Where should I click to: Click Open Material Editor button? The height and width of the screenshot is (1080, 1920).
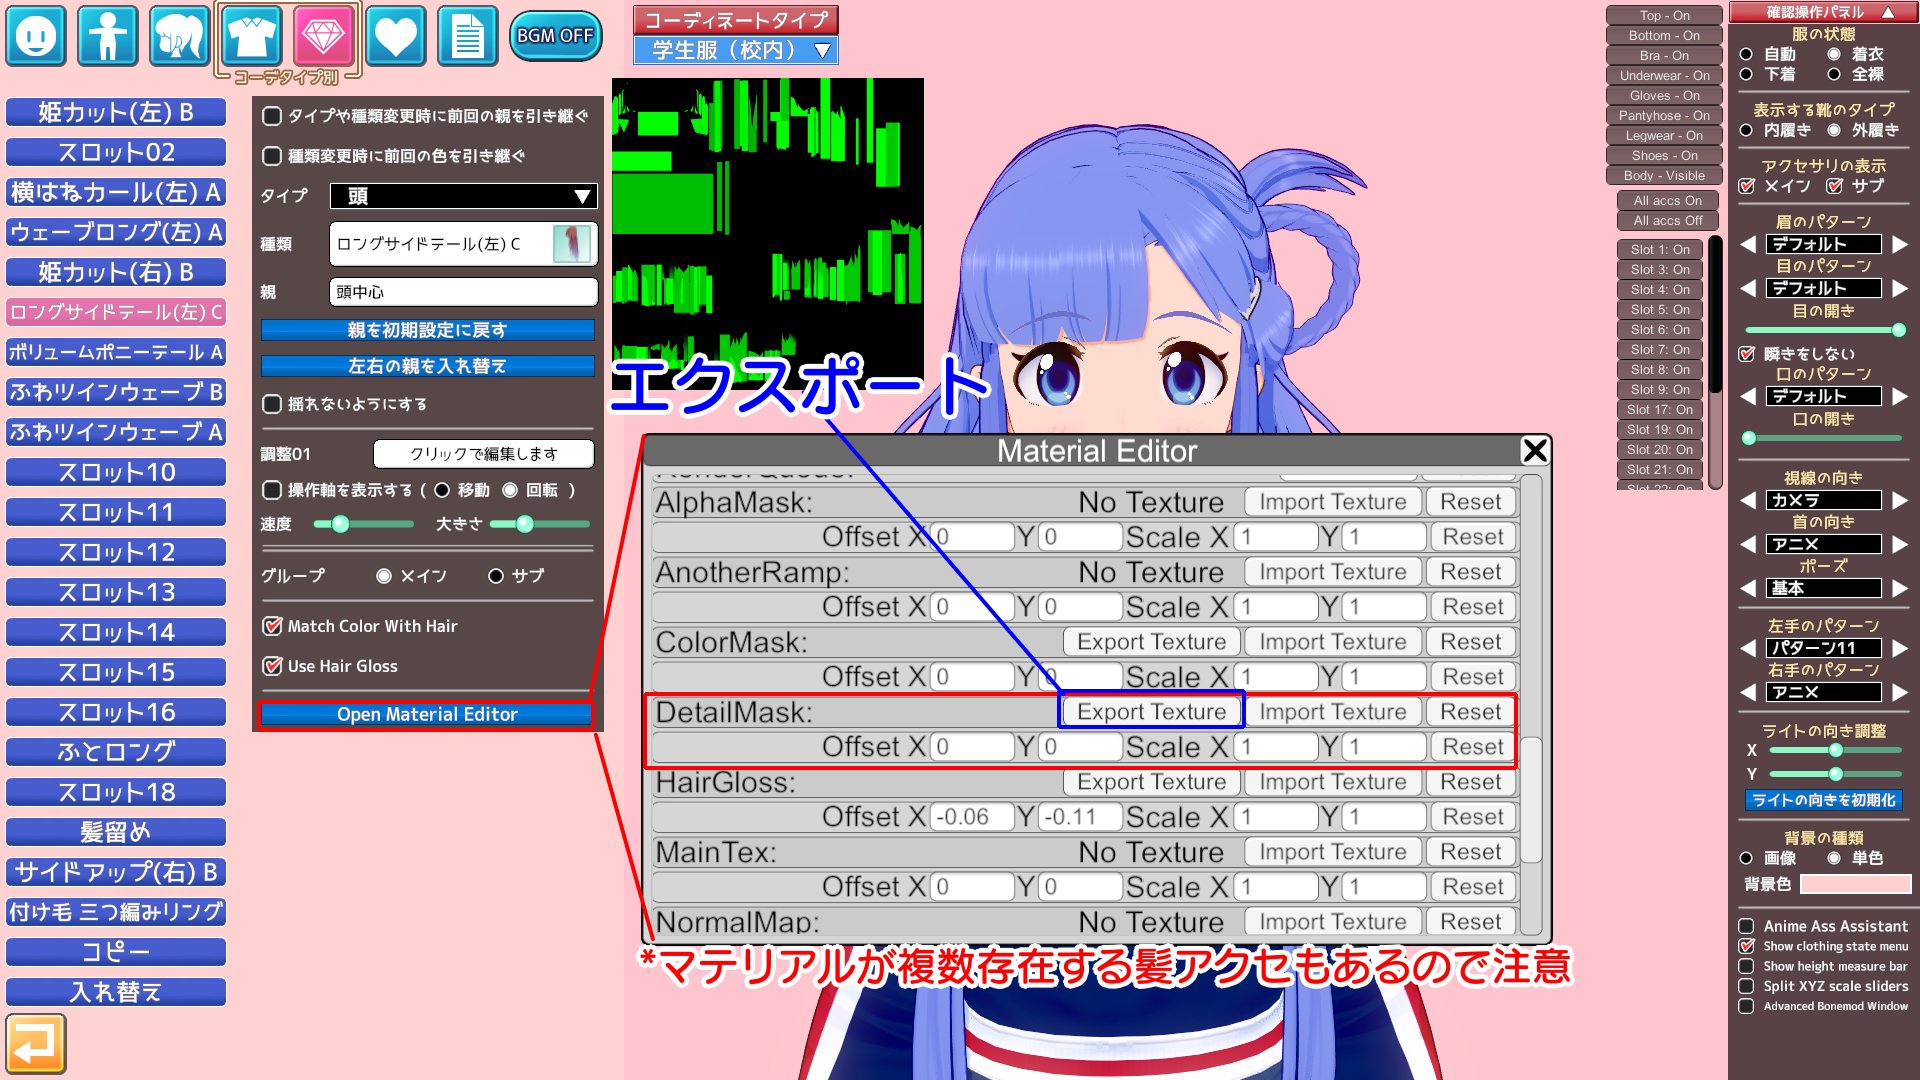[x=427, y=714]
